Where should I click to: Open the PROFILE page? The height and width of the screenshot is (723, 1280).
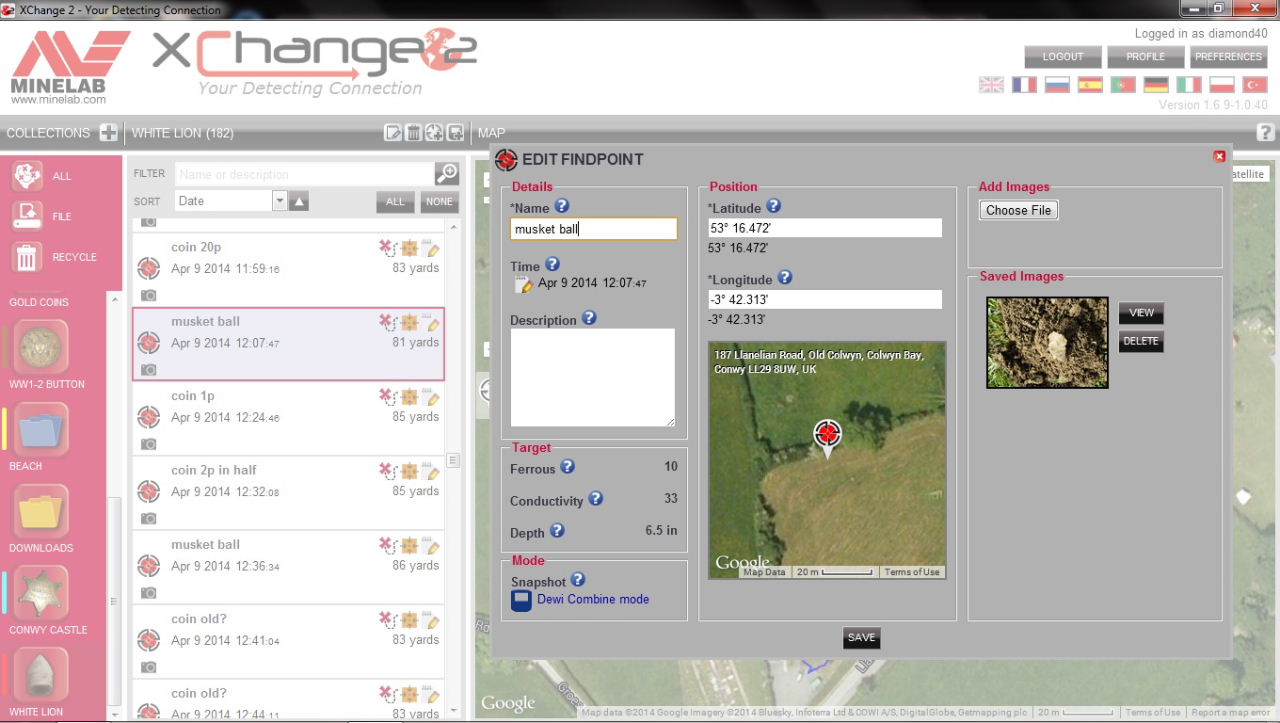[1146, 57]
